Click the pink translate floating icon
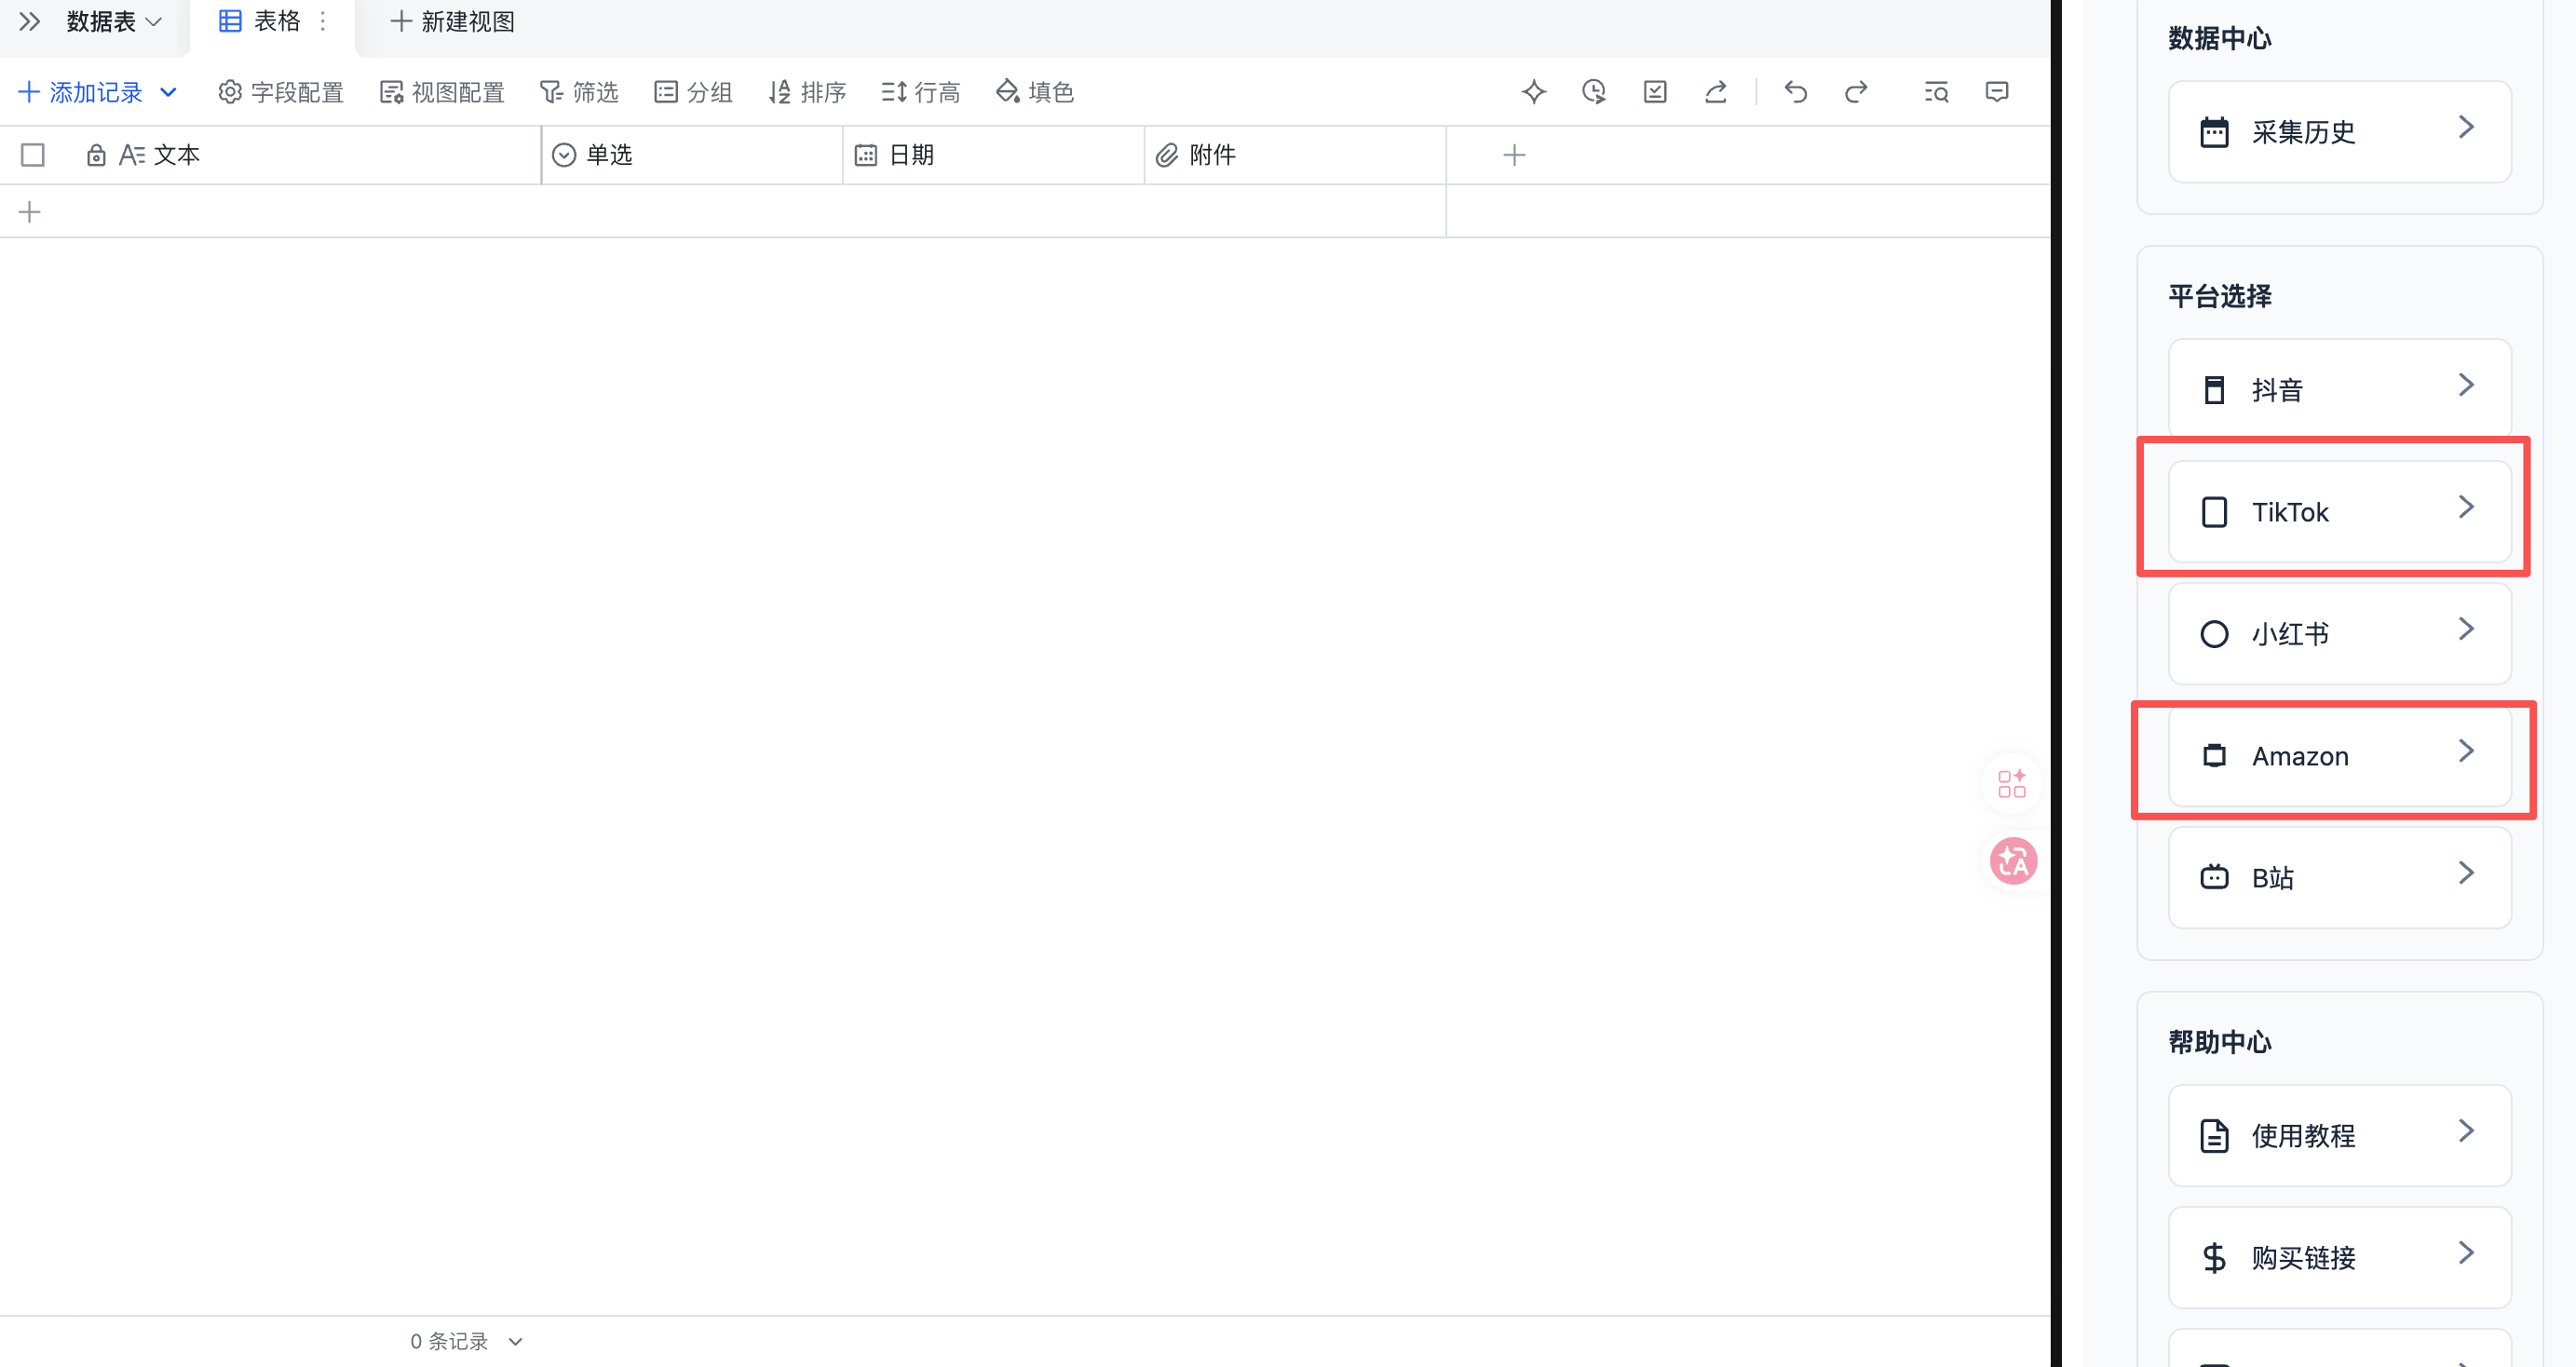 [2013, 861]
